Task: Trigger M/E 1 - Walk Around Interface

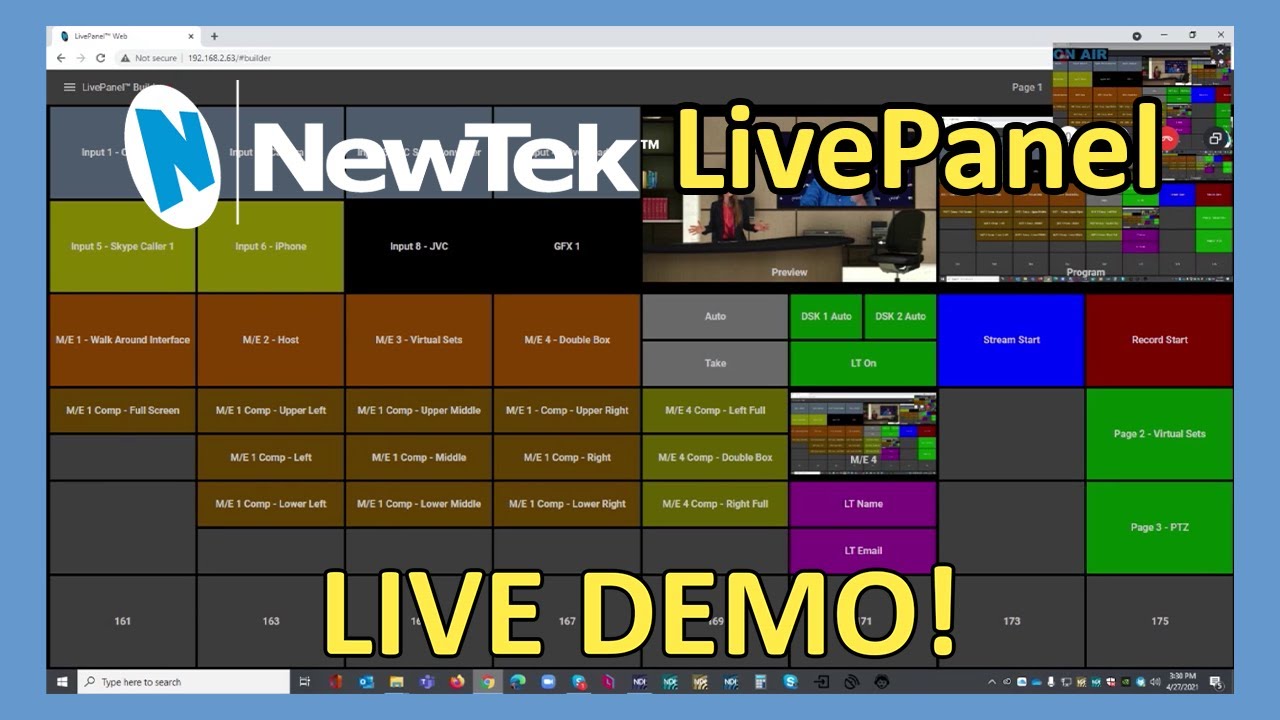Action: click(x=122, y=340)
